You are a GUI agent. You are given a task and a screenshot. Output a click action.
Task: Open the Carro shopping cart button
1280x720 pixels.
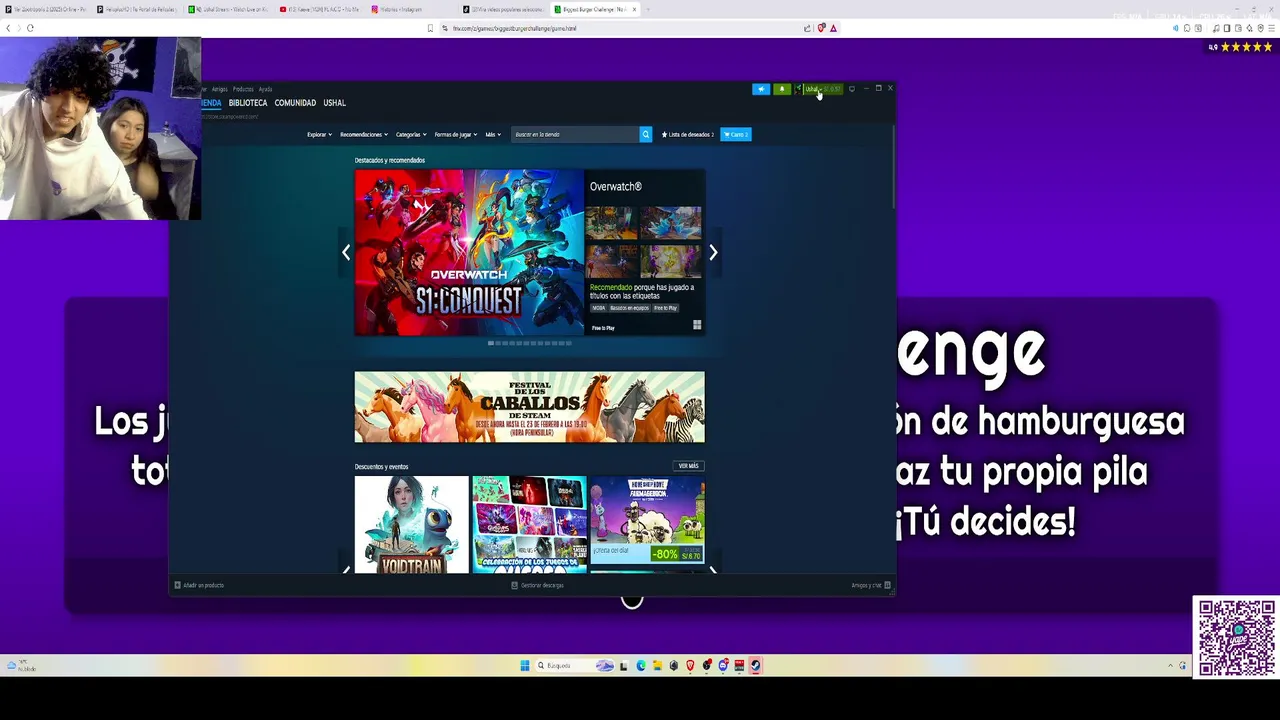[736, 134]
